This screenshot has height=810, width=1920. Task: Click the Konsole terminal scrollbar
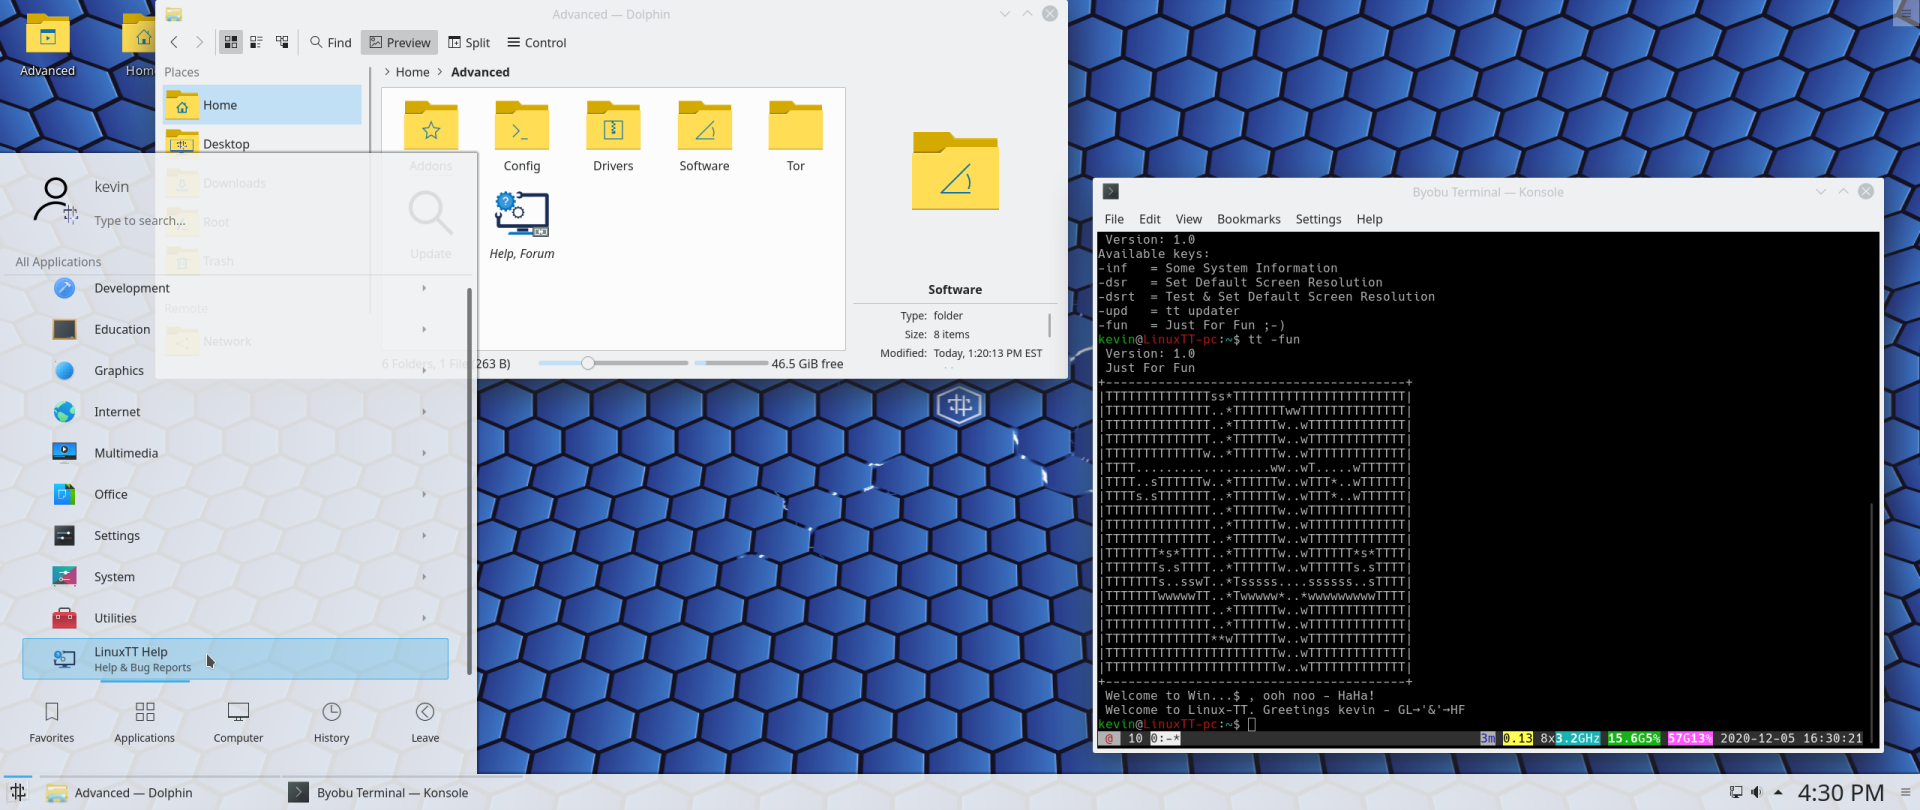point(1872,620)
